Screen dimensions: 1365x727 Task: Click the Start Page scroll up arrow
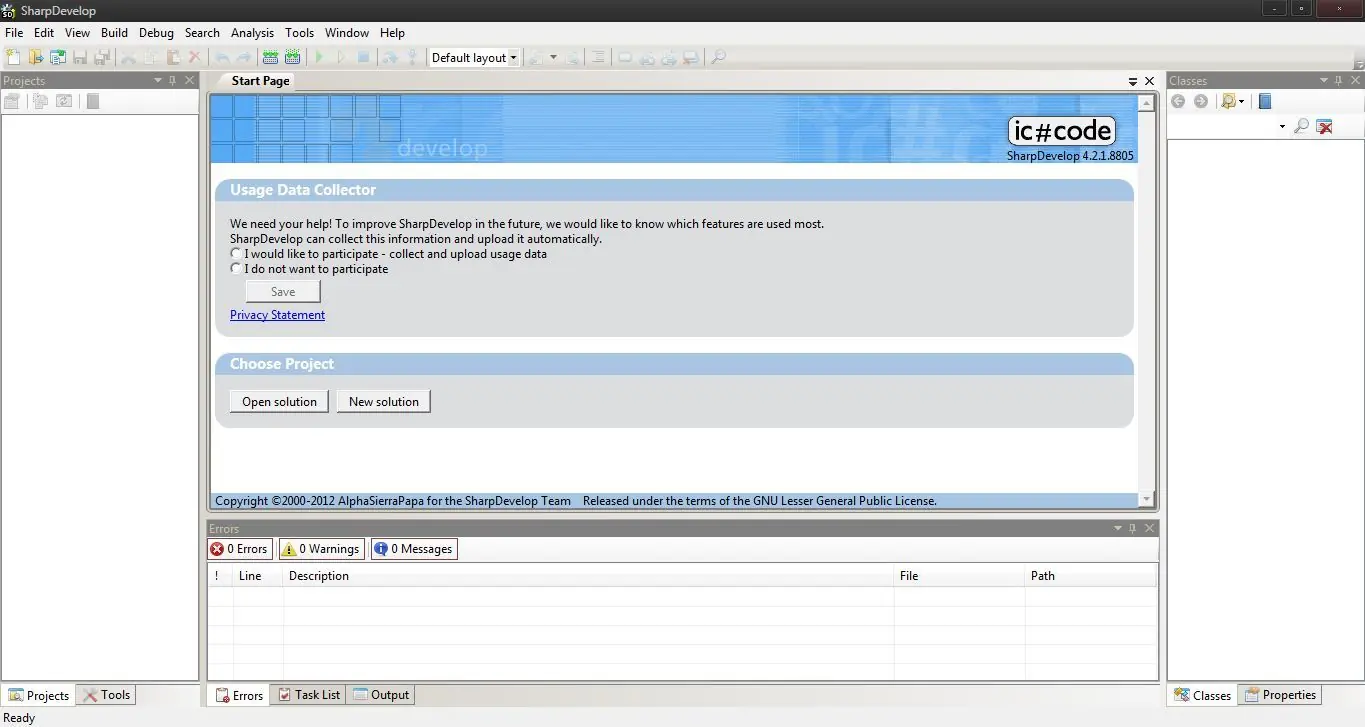(1146, 102)
